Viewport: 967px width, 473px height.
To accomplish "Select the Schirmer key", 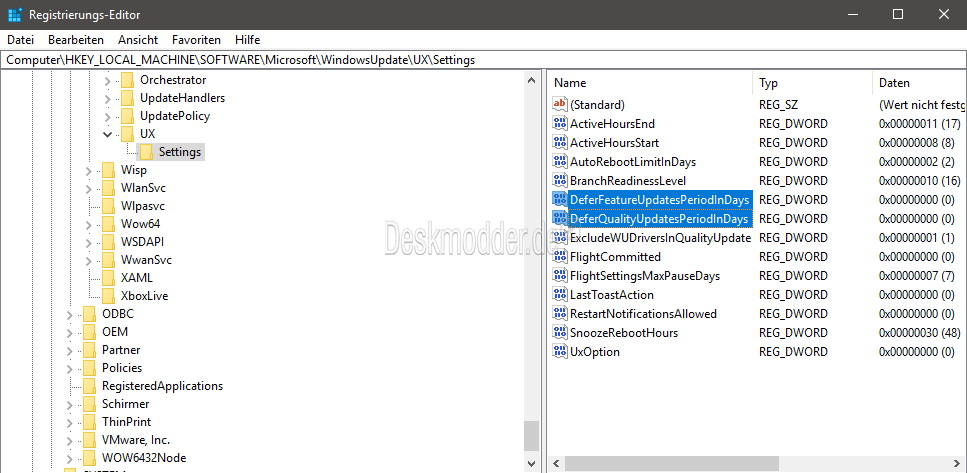I will pos(125,404).
